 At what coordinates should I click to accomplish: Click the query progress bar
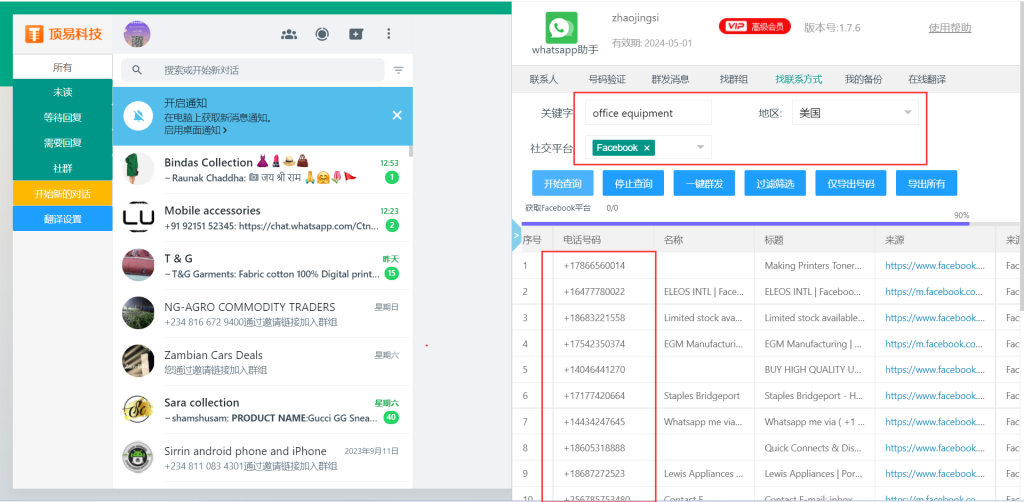tap(745, 223)
